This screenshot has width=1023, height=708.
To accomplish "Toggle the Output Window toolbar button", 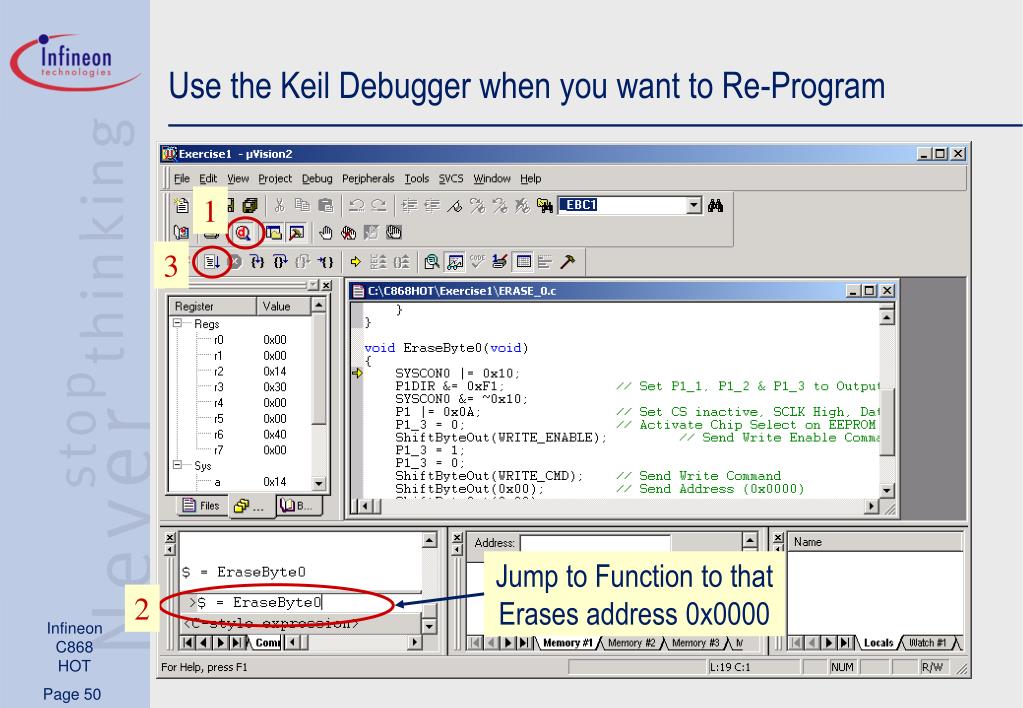I will click(296, 233).
